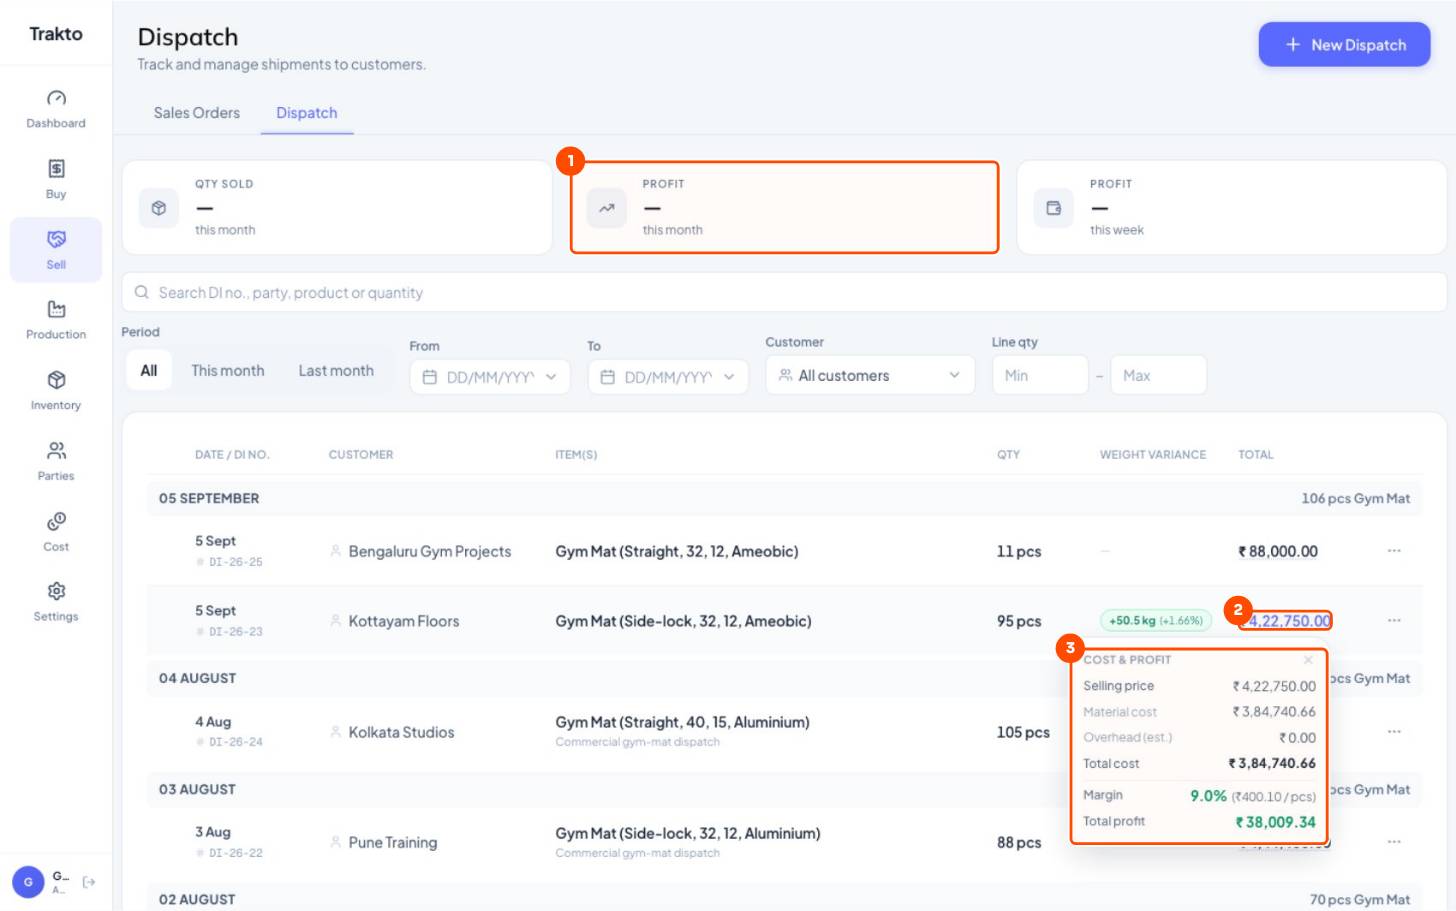
Task: Select the Sell sidebar icon
Action: point(56,239)
